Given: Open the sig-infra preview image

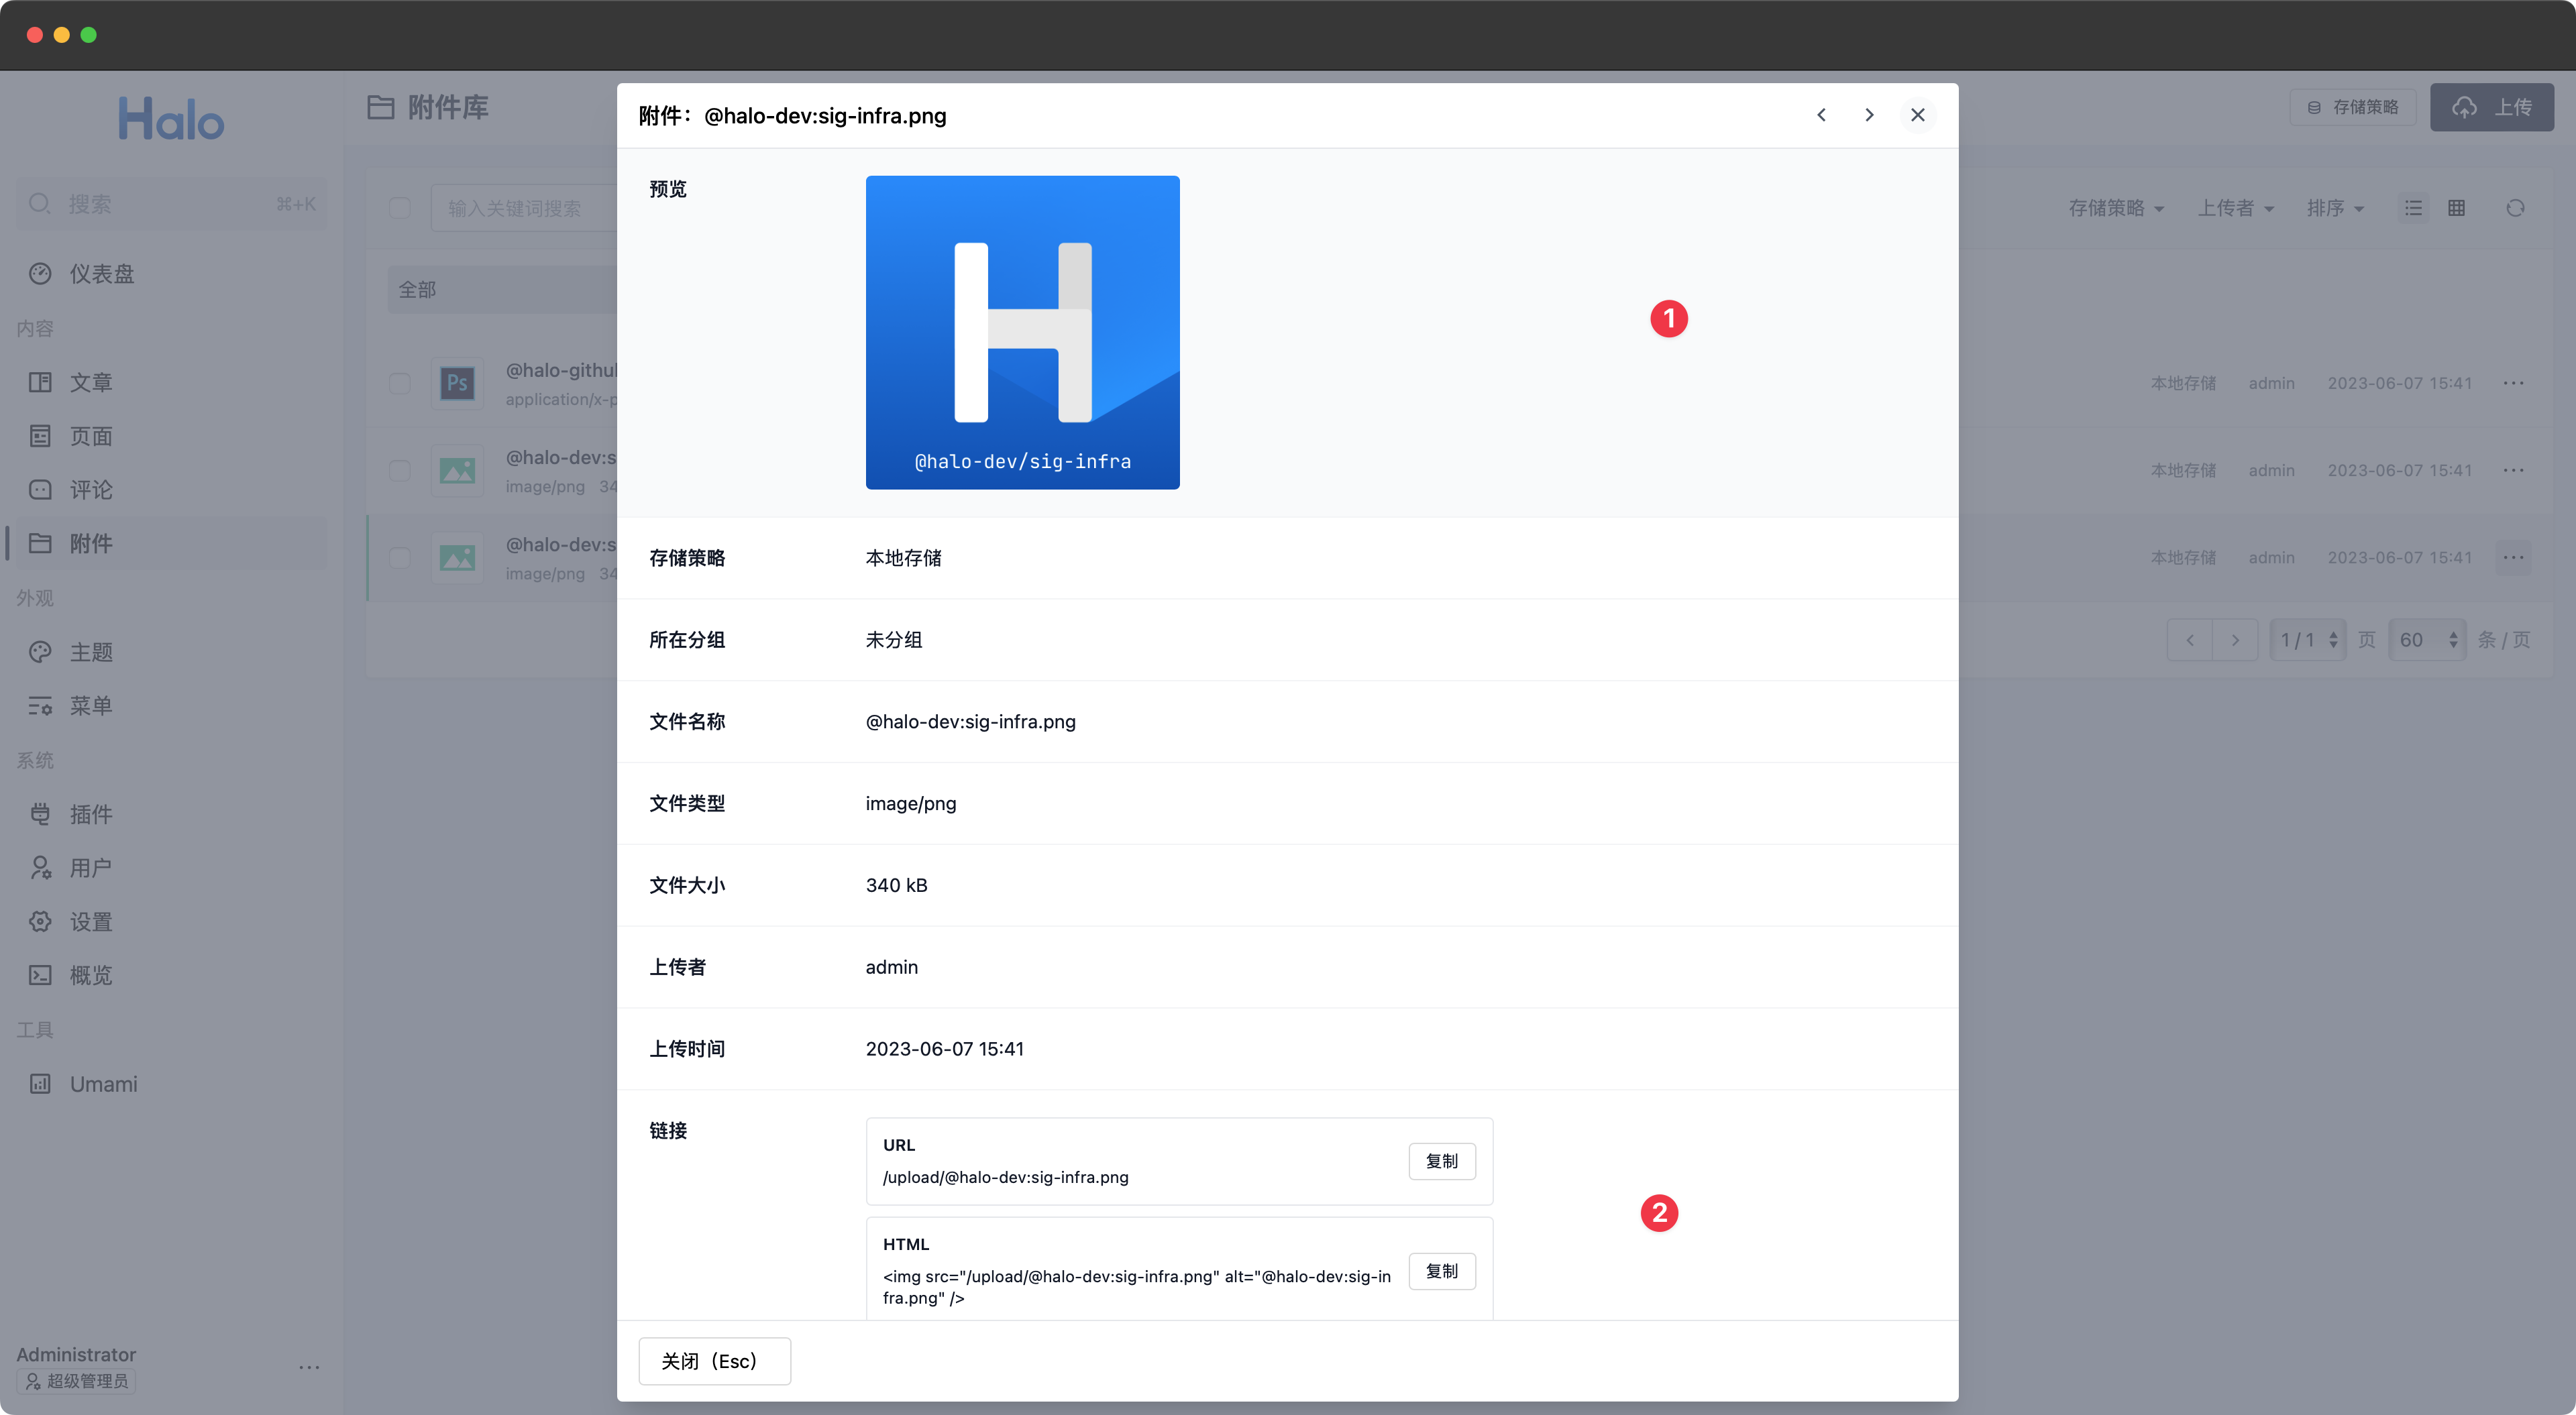Looking at the screenshot, I should (x=1022, y=332).
